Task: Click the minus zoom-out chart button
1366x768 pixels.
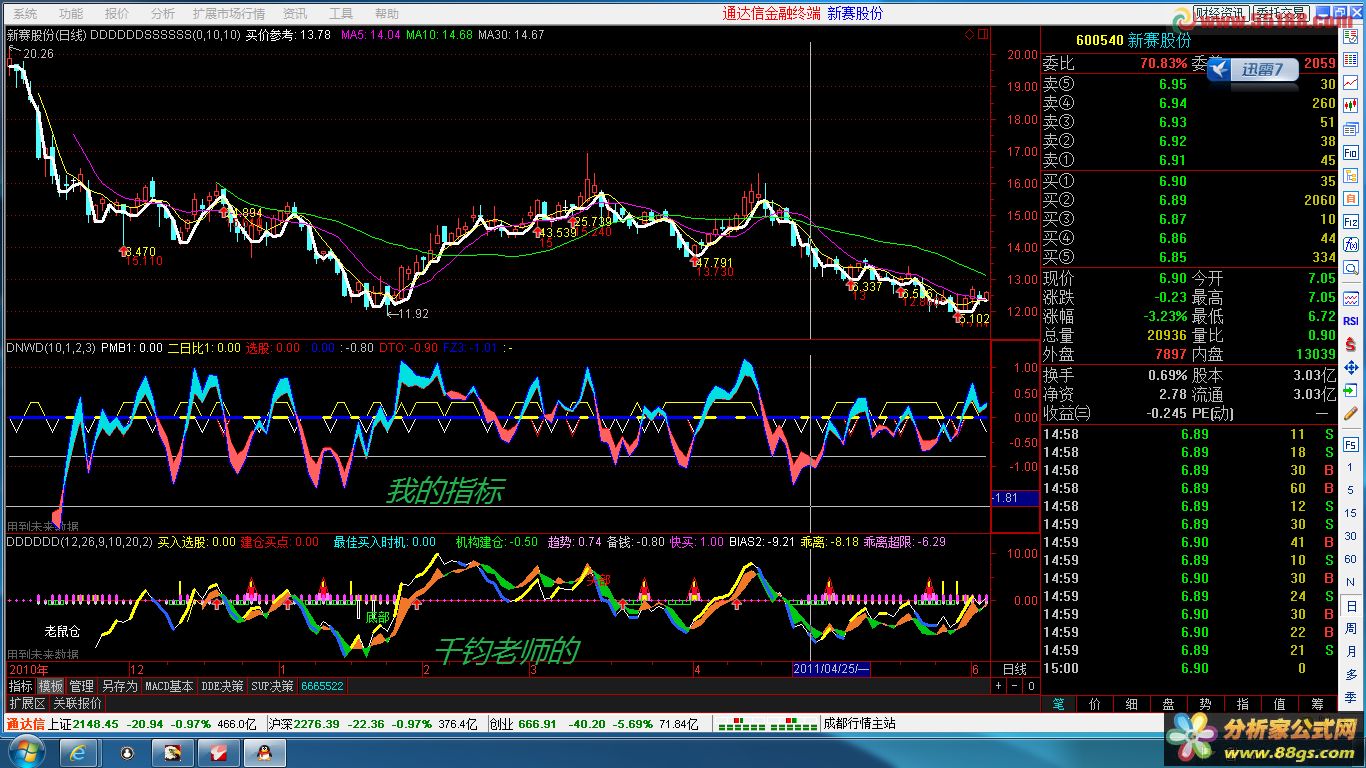Action: point(1014,686)
